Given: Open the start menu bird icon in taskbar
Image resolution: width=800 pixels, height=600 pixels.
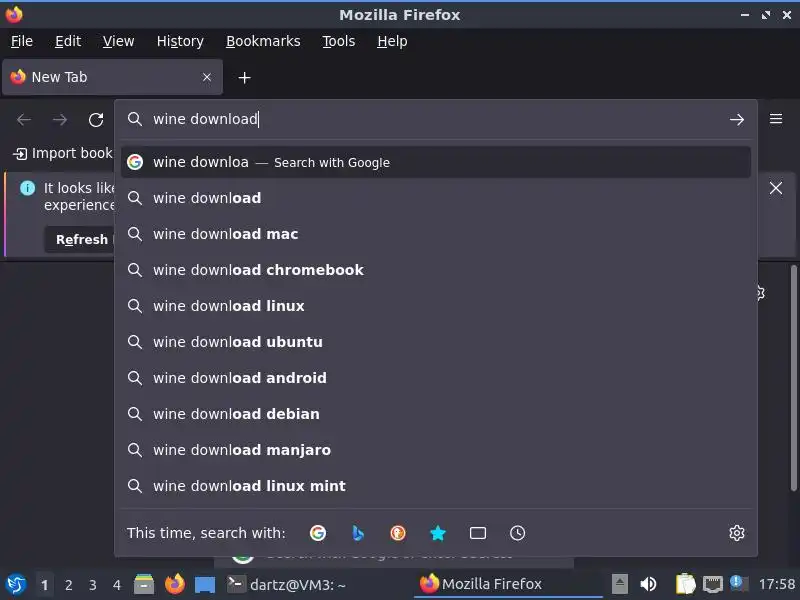Looking at the screenshot, I should (15, 584).
